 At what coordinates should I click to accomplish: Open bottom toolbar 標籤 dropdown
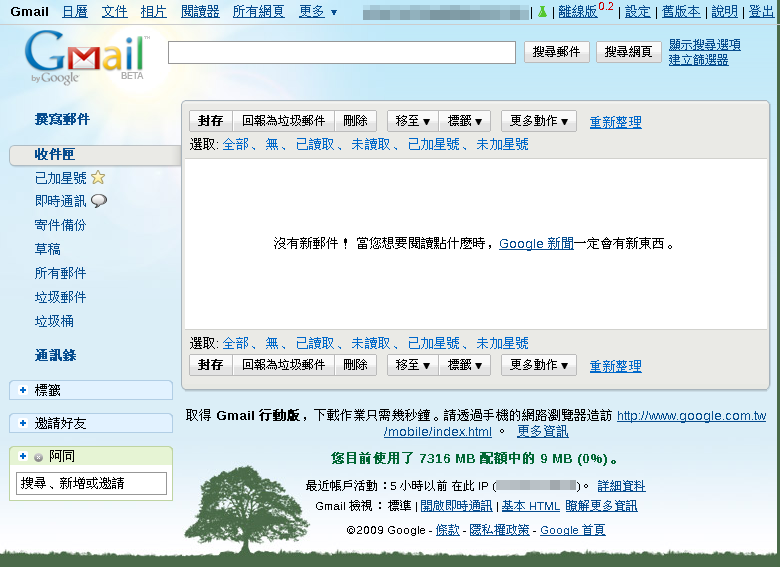click(x=465, y=365)
